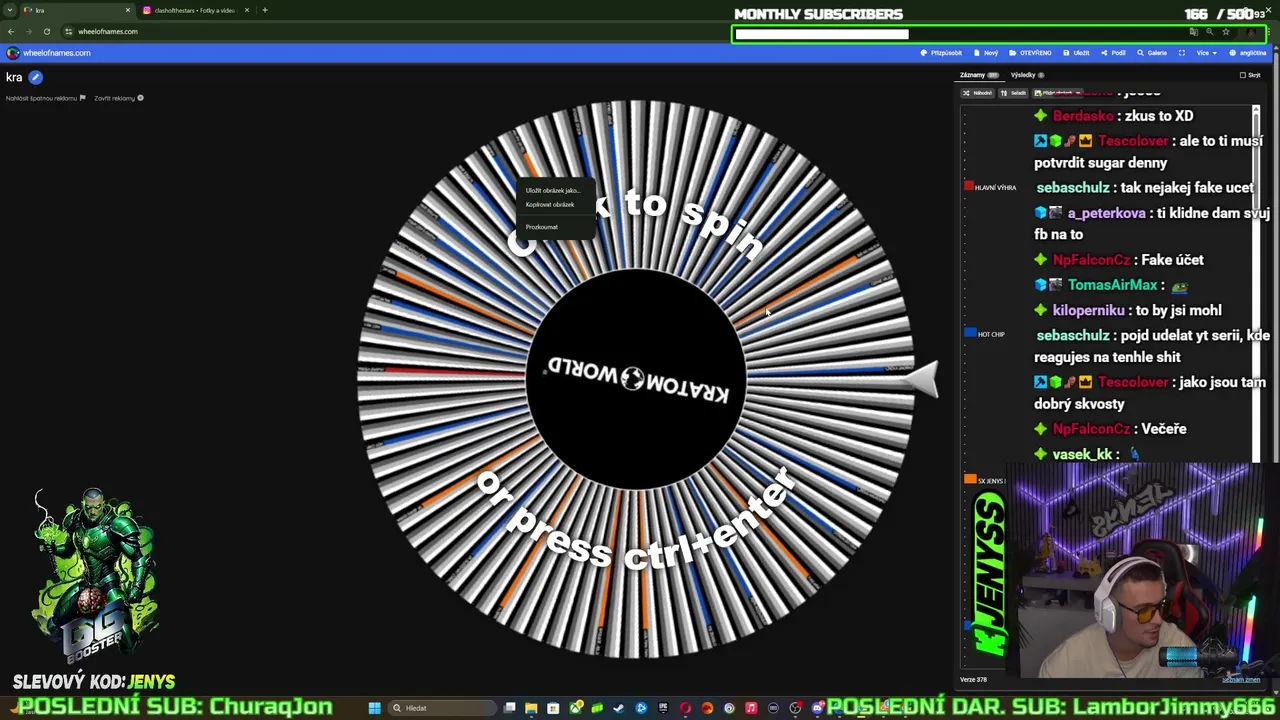Select the red HLAVNÍ VÝHRA entry
Screen dimensions: 1280x720
990,187
